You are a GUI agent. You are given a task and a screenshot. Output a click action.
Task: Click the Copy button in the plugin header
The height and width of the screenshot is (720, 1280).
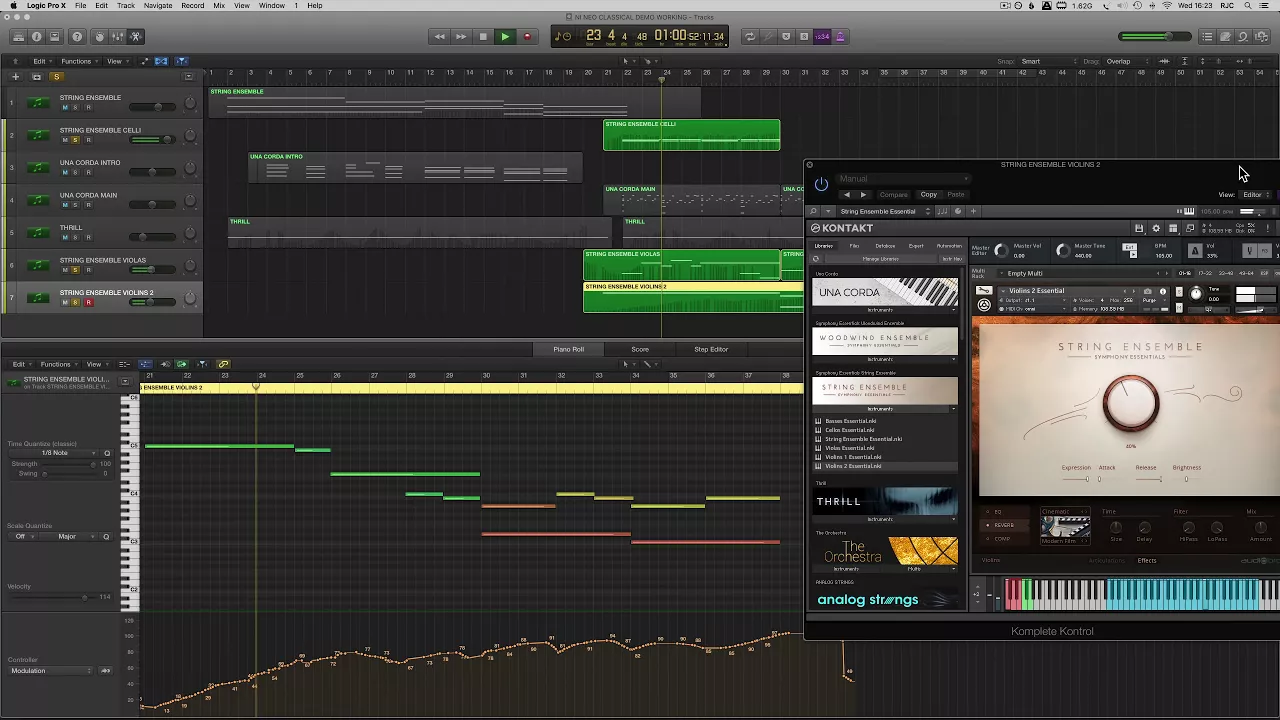point(929,195)
